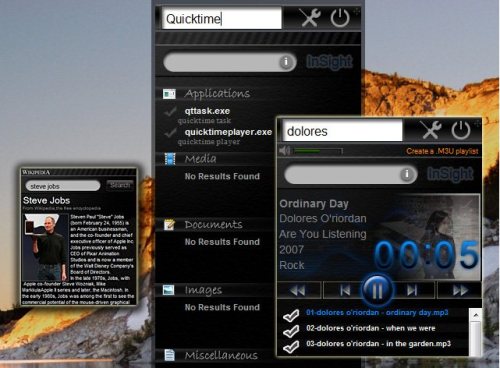Click power icon in Quicktime search panel
Screen dimensions: 500x368
[x=340, y=18]
